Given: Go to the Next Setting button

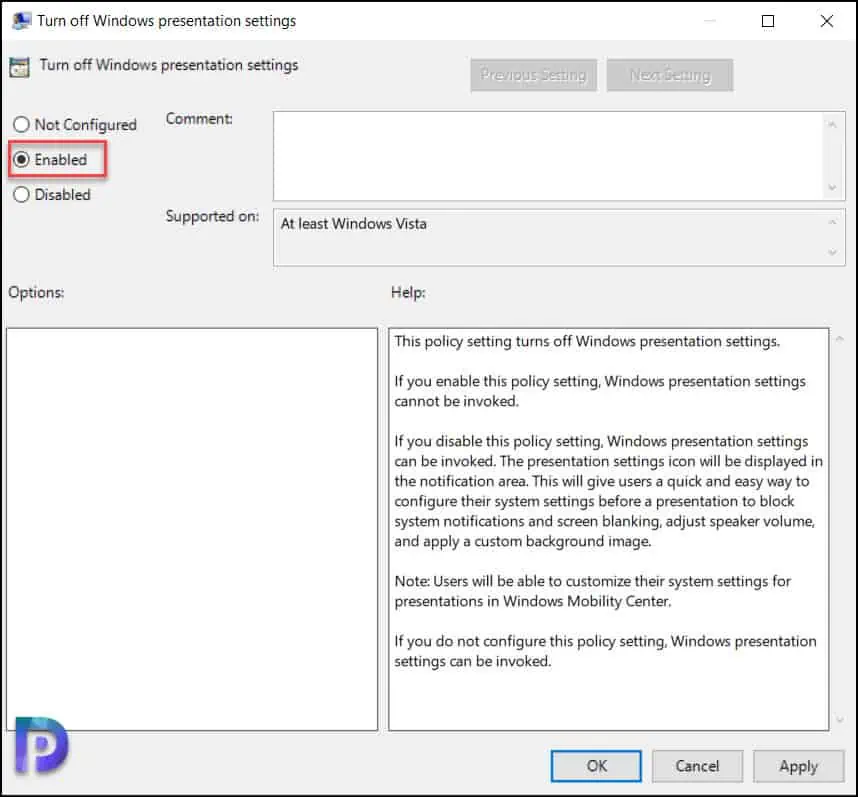Looking at the screenshot, I should point(670,74).
